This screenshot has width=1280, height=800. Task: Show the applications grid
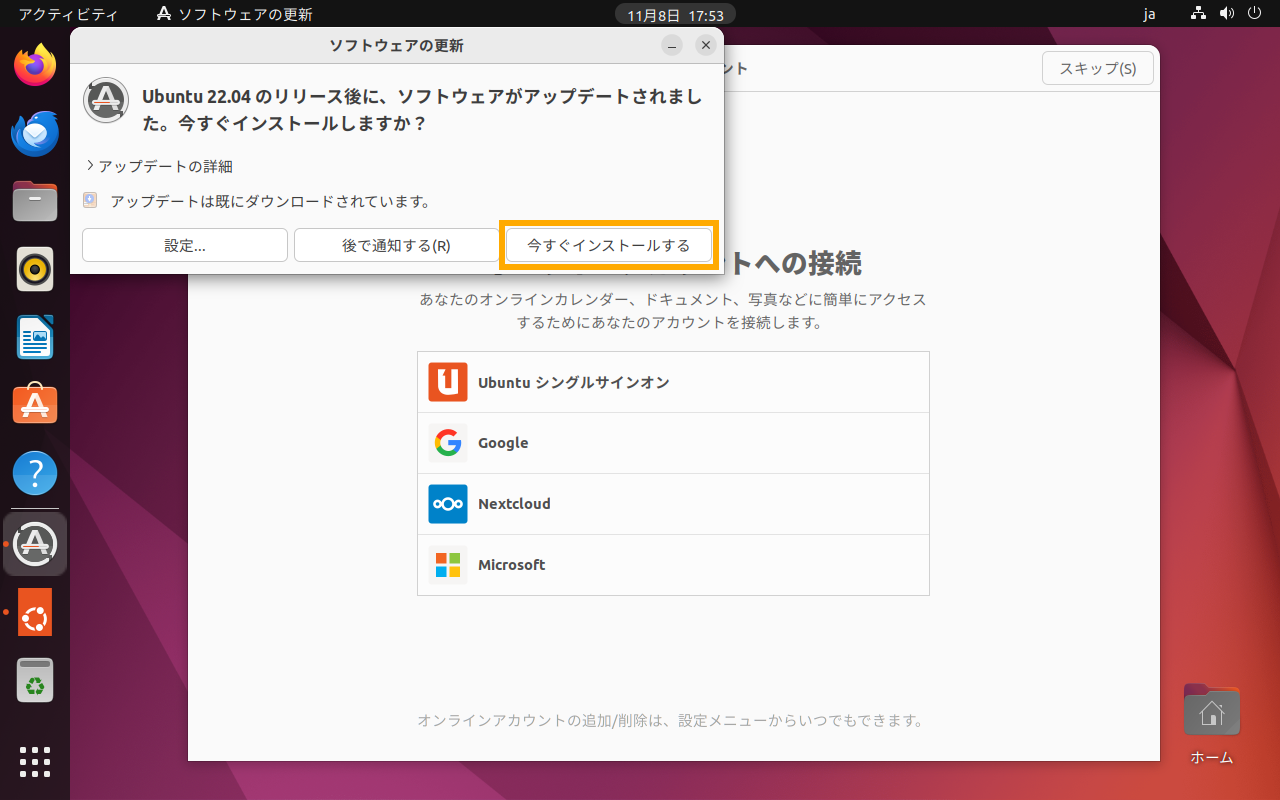(x=35, y=762)
